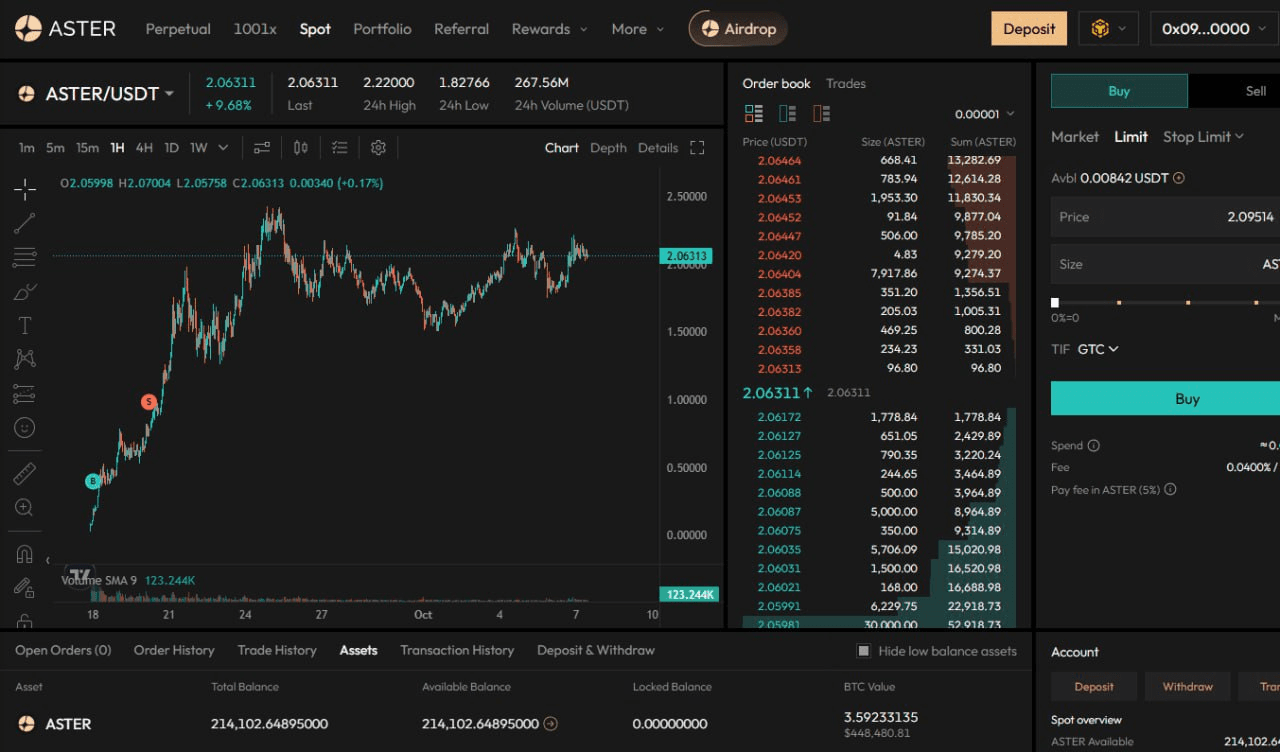Open chart settings gear icon
This screenshot has height=752, width=1280.
(378, 148)
